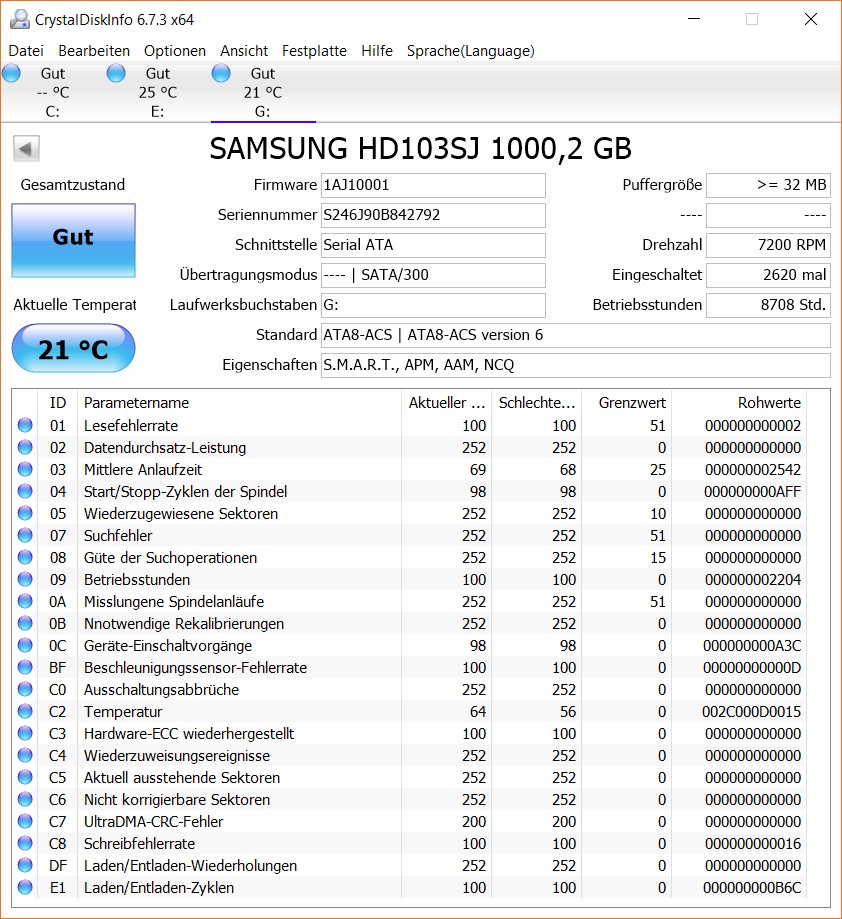Click the Firmware value field showing 1AJ10001
The height and width of the screenshot is (919, 842).
[432, 185]
